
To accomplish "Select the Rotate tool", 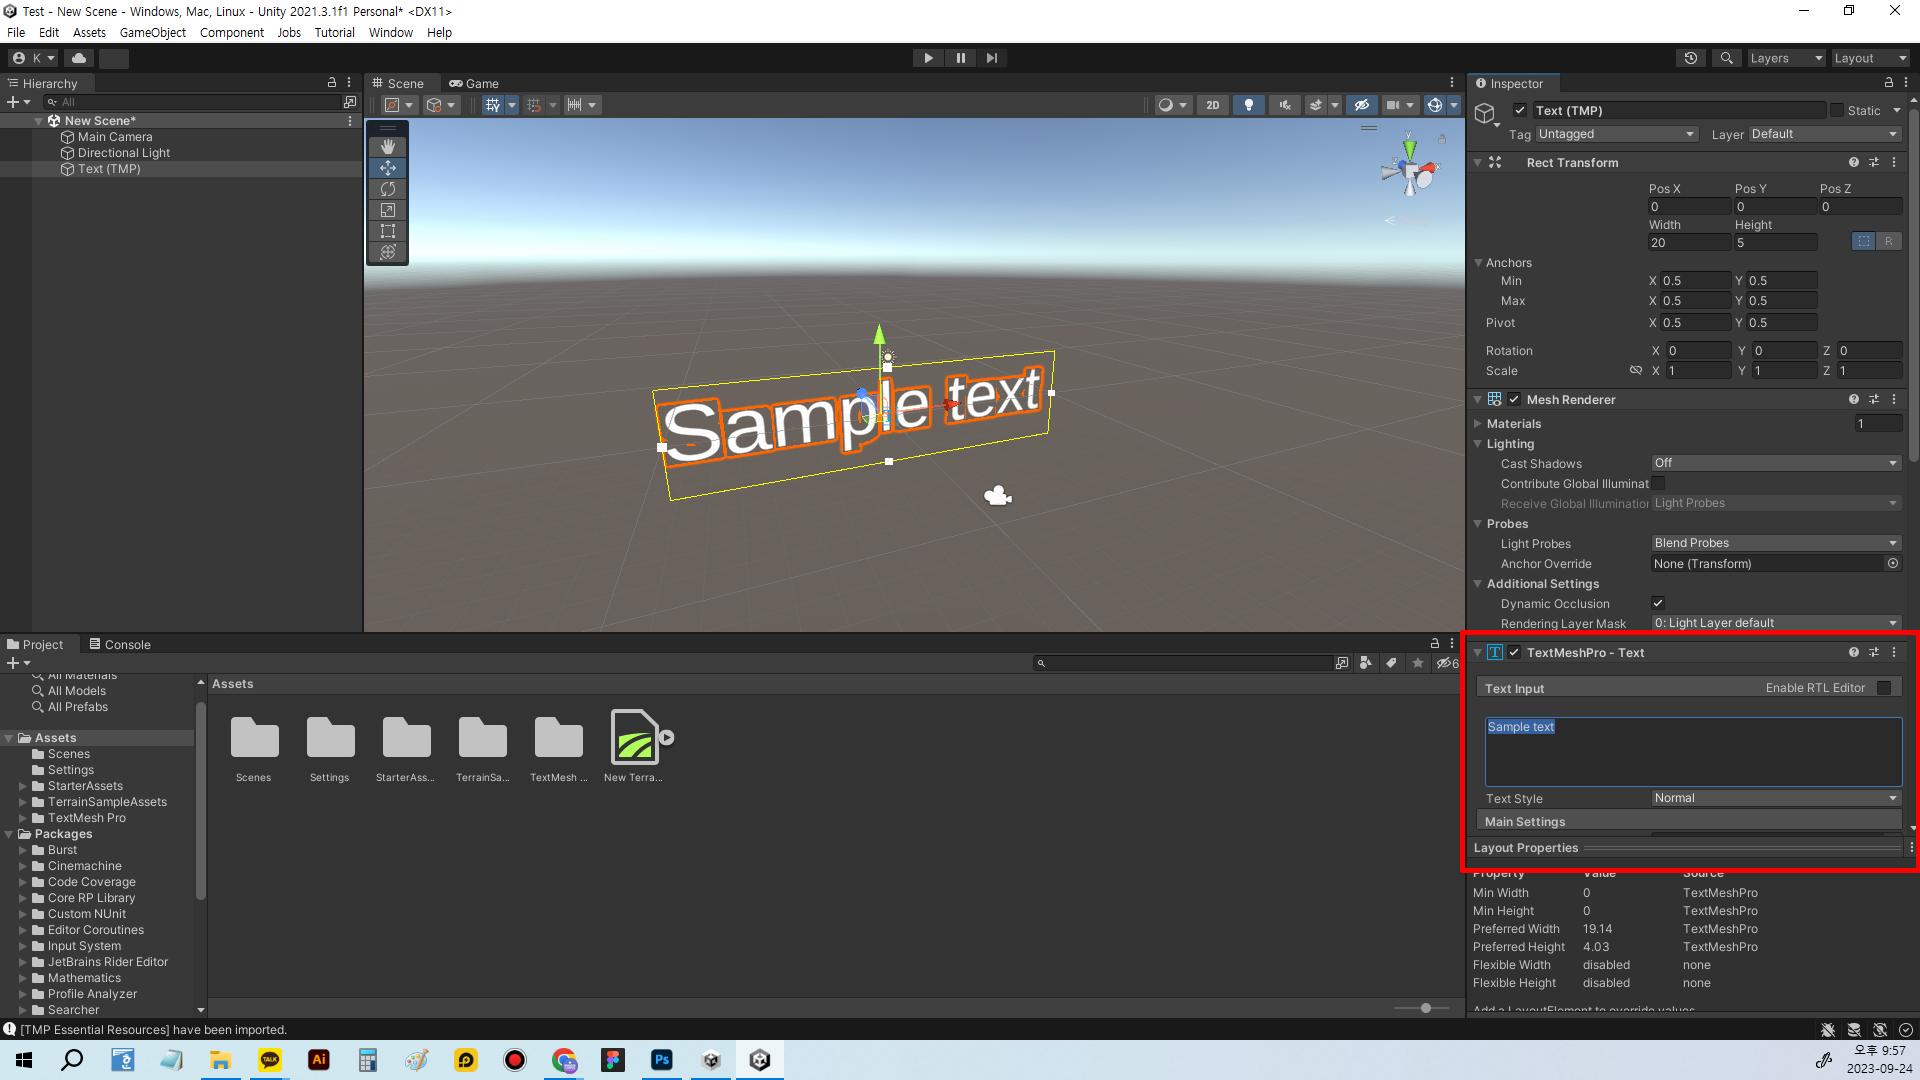I will pos(388,189).
